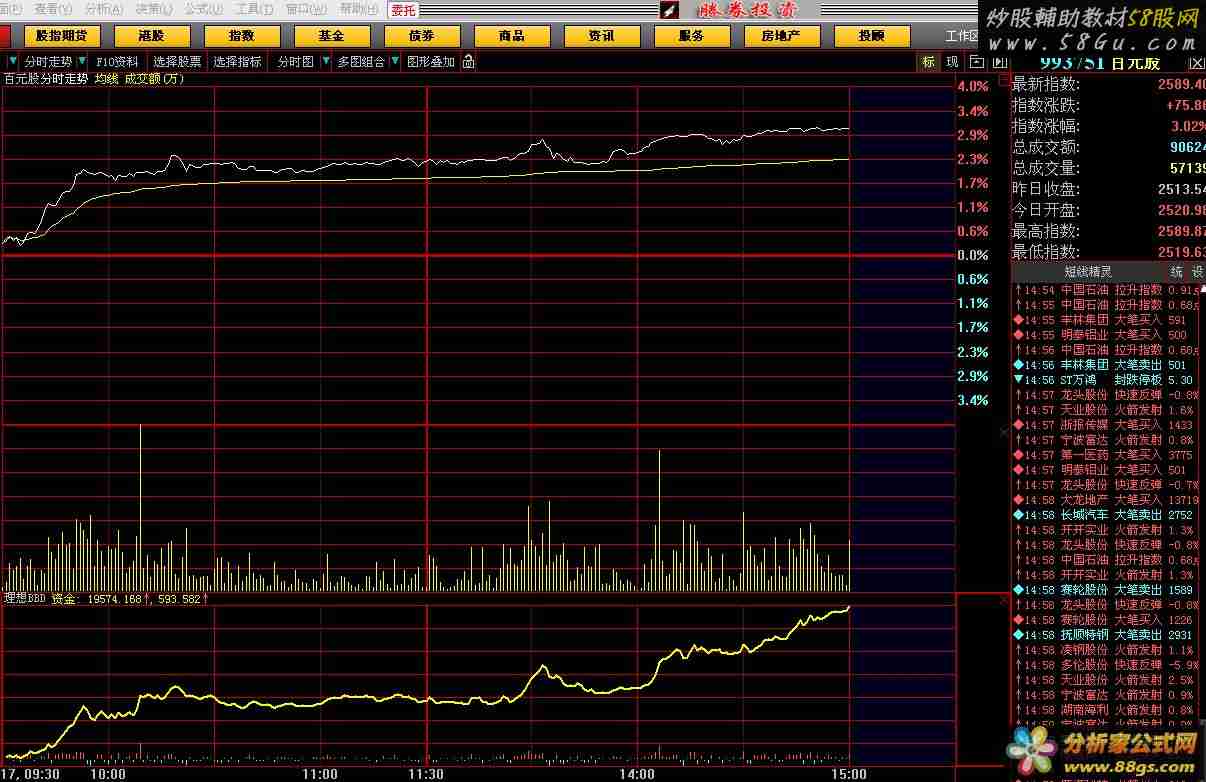Screen dimensions: 1206x782
Task: Open the dropdown arrow before 图形叠加
Action: pos(397,61)
